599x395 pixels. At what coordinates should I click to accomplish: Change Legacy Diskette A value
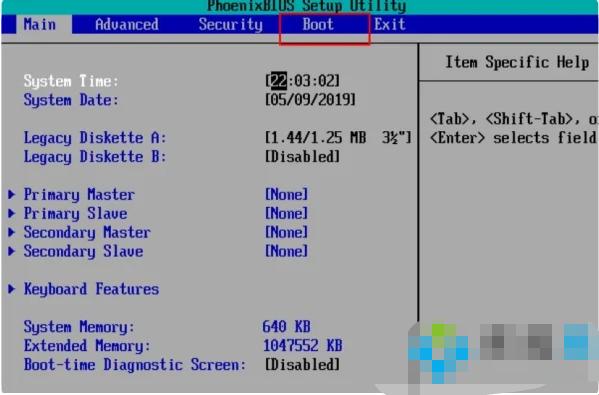pyautogui.click(x=338, y=138)
